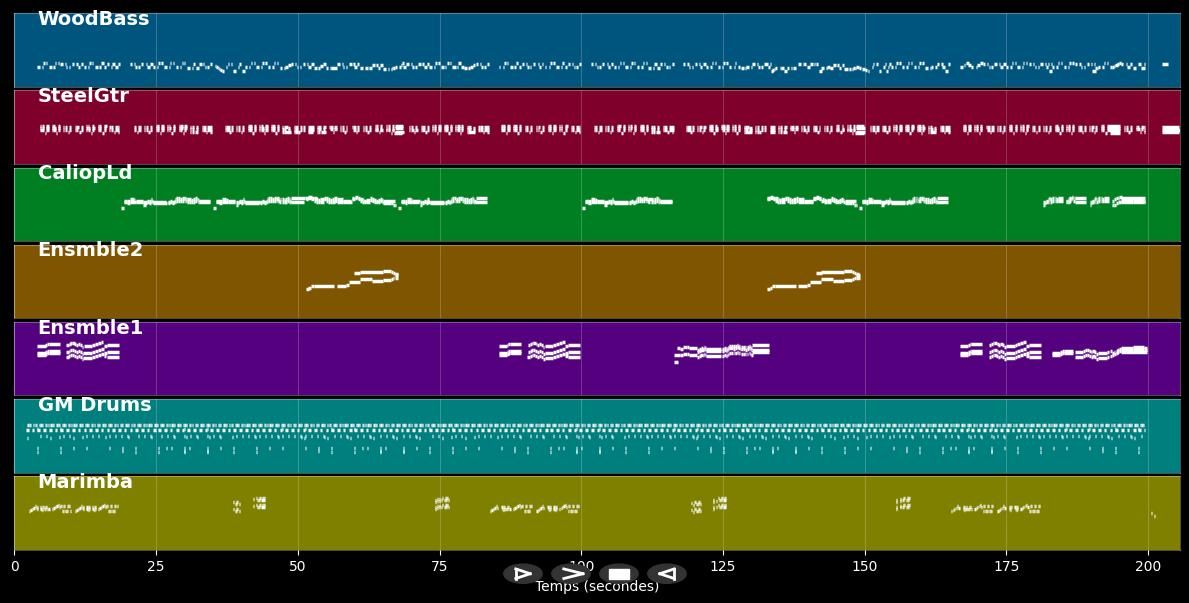Select the WoodBass track label
The height and width of the screenshot is (603, 1189).
[x=93, y=19]
